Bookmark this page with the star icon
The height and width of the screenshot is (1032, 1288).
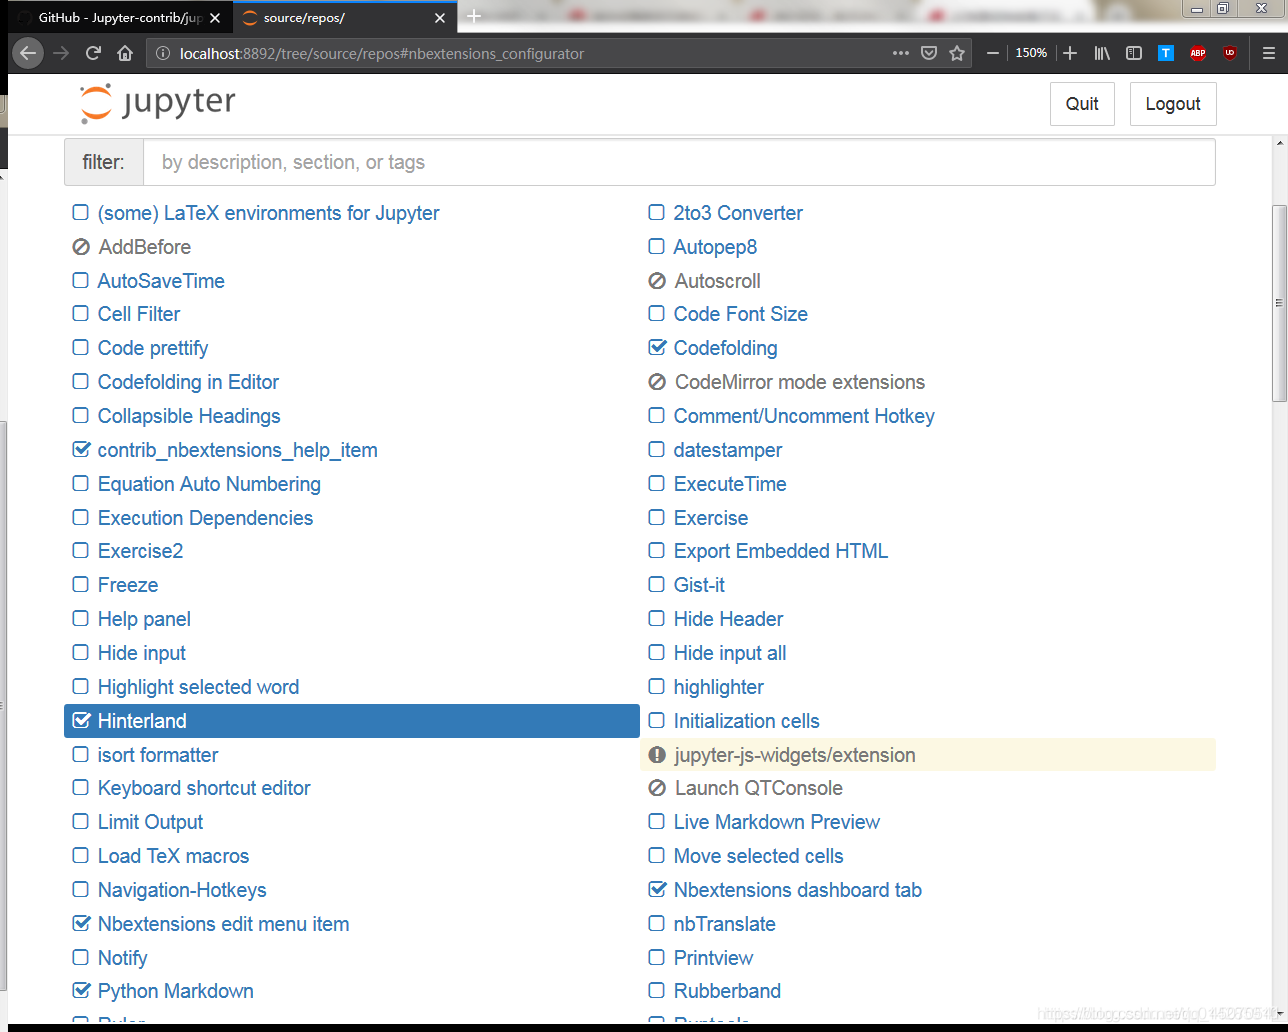[957, 53]
